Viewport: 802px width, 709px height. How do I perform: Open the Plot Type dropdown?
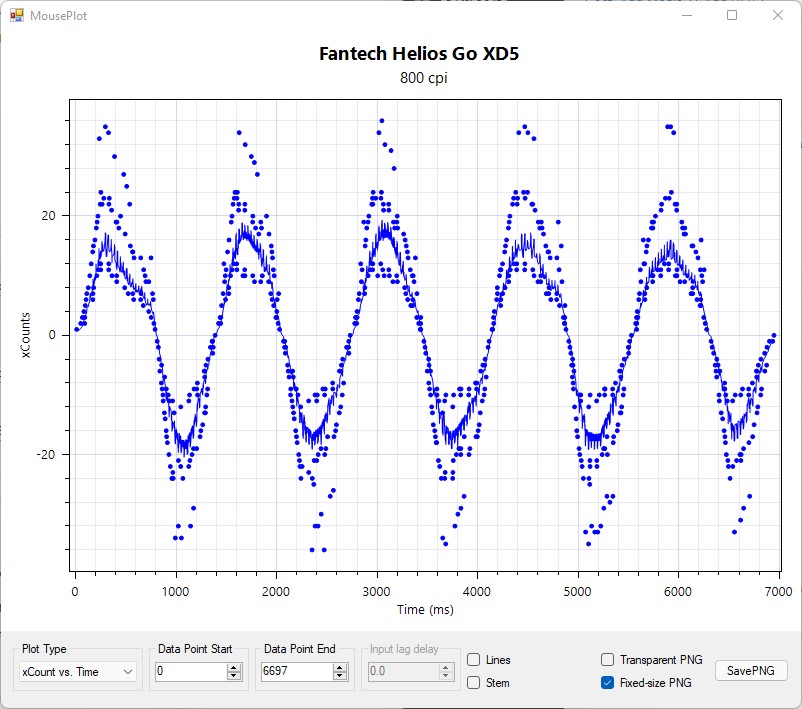[78, 672]
